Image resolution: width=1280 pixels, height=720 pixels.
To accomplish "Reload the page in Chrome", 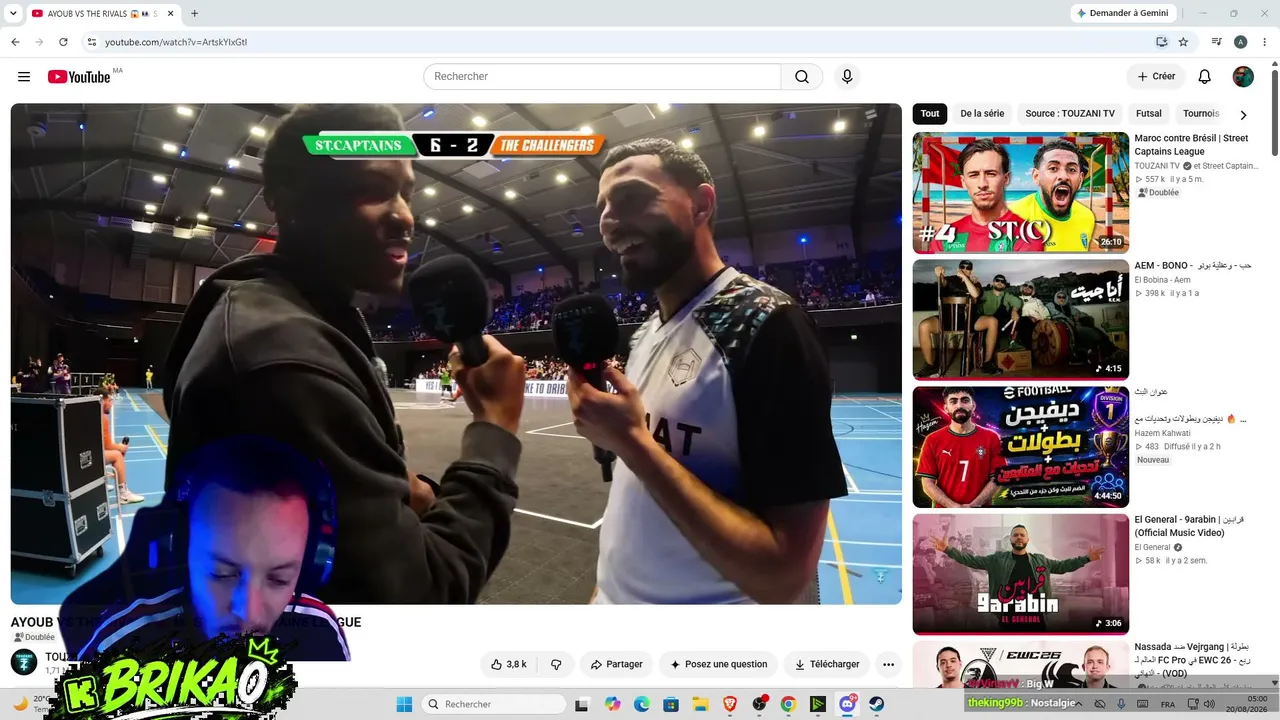I will (63, 42).
